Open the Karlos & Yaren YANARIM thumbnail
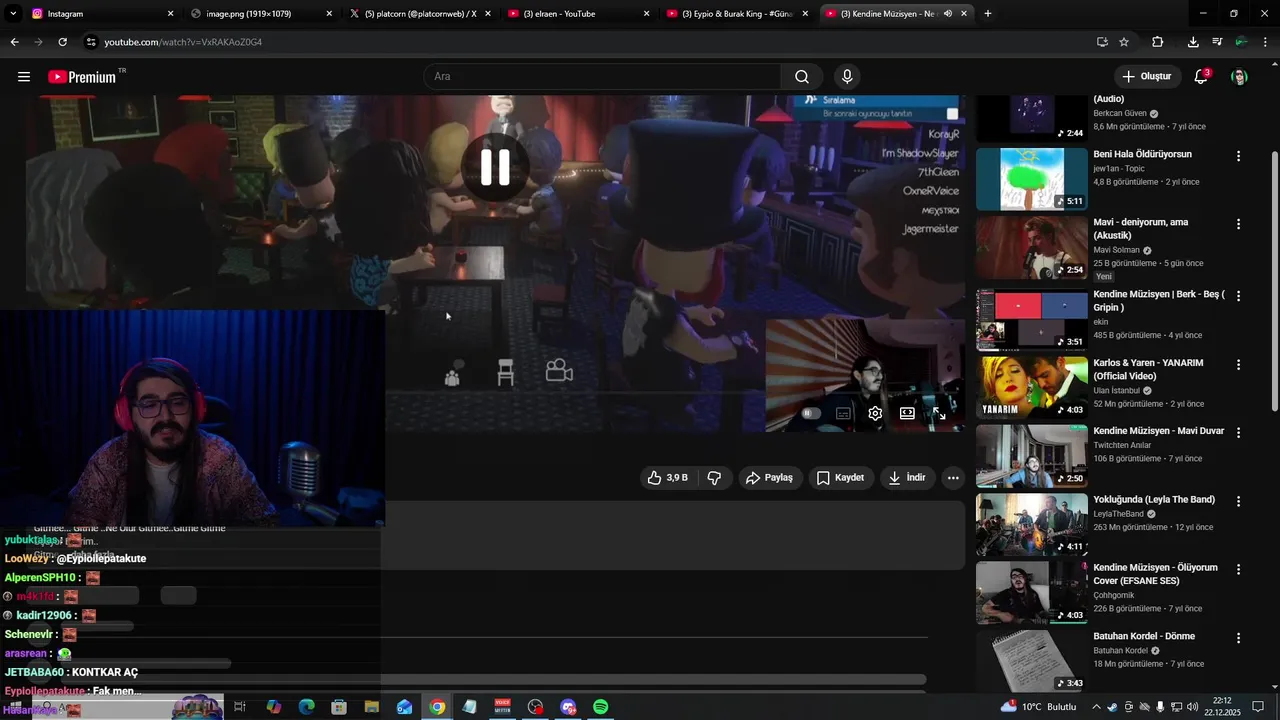 [x=1031, y=387]
